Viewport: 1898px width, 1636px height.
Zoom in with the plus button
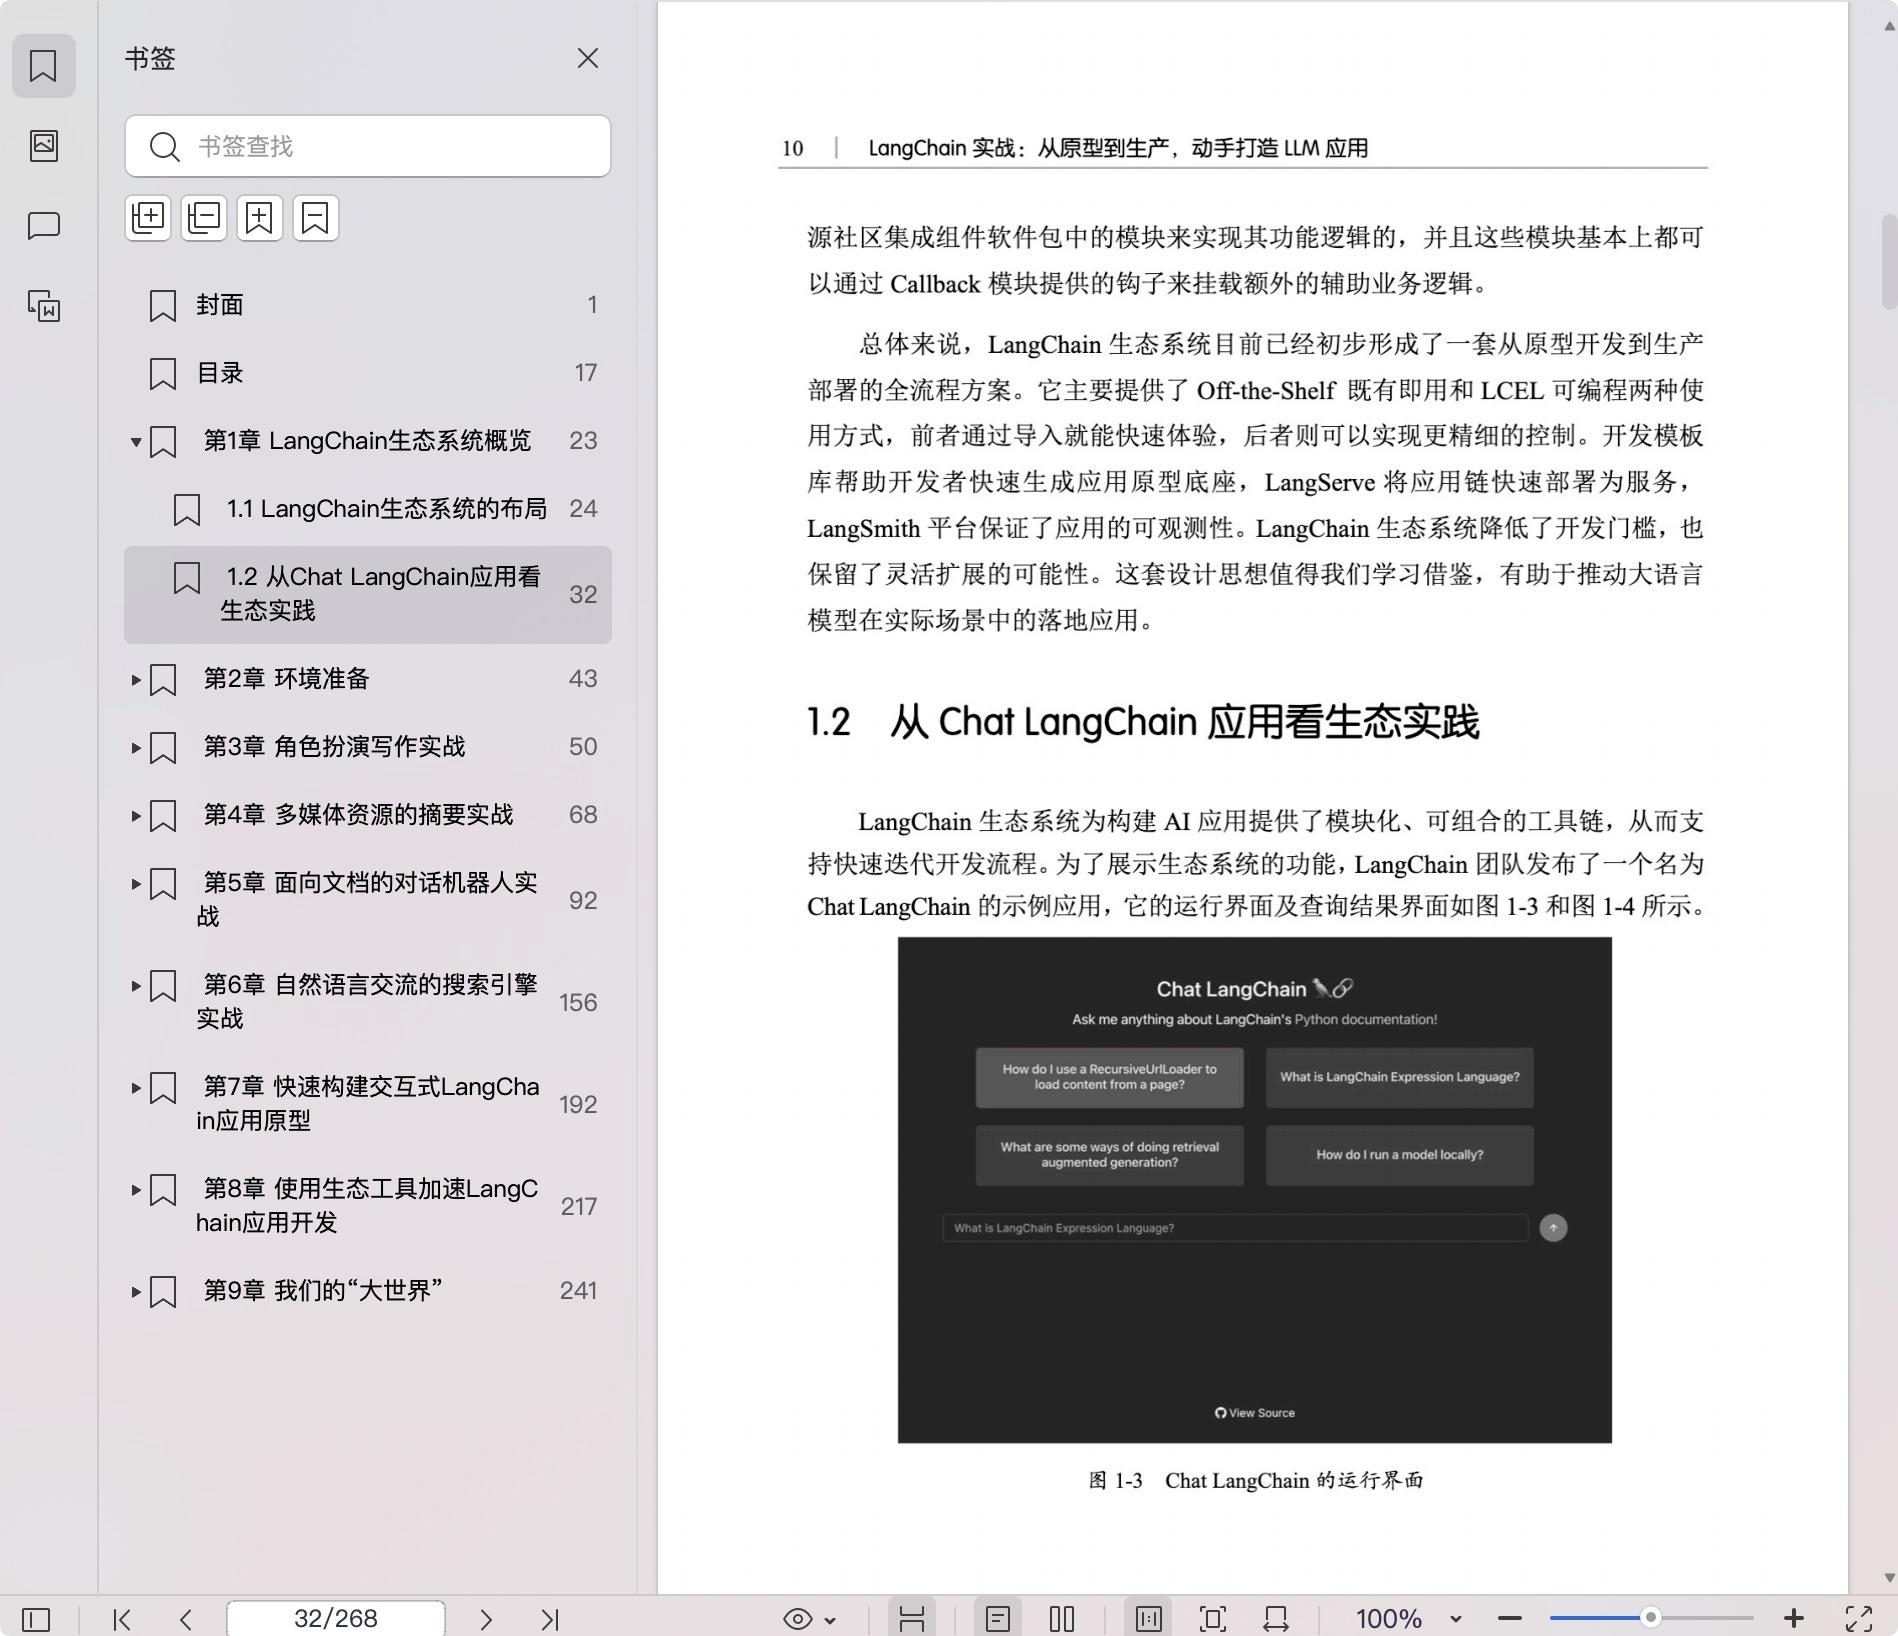tap(1794, 1619)
